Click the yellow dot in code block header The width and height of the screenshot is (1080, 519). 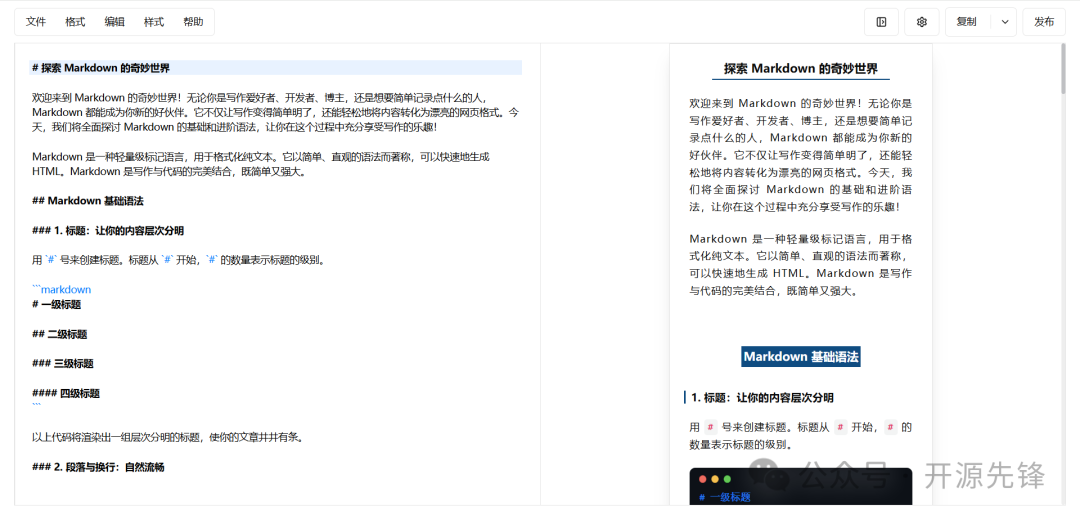pos(715,479)
